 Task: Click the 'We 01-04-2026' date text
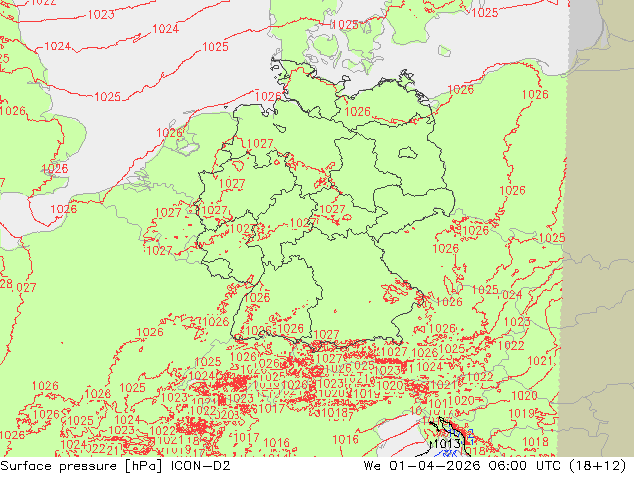tap(422, 466)
